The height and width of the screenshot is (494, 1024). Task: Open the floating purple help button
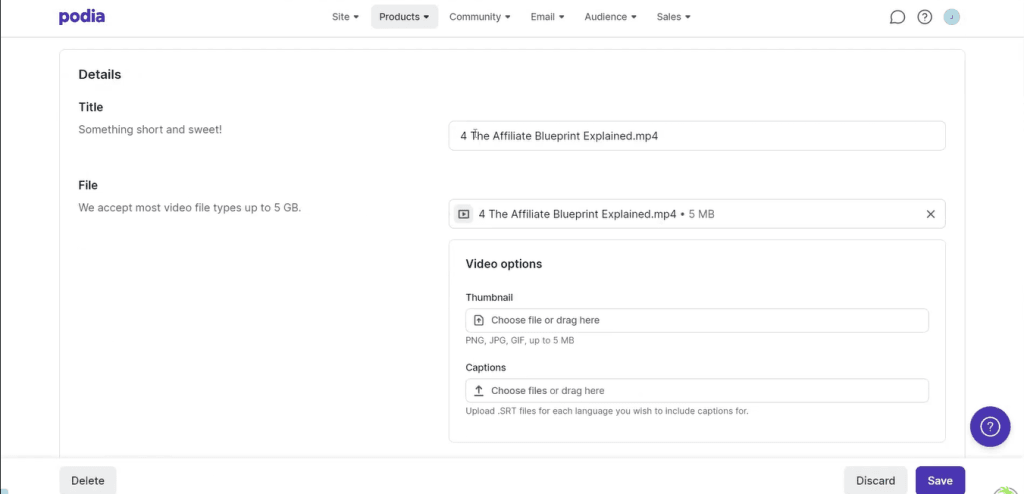[989, 427]
